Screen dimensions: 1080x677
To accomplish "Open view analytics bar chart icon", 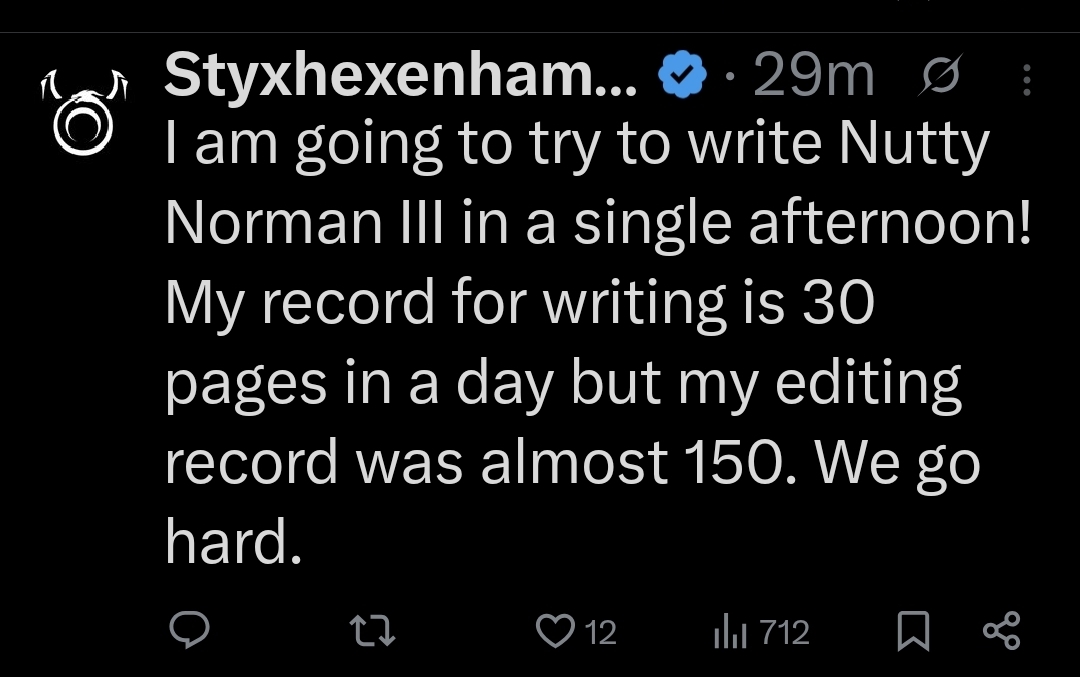I will click(730, 631).
